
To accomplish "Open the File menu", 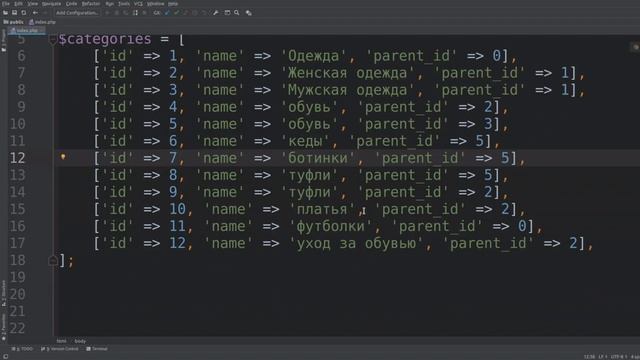I will [x=6, y=4].
